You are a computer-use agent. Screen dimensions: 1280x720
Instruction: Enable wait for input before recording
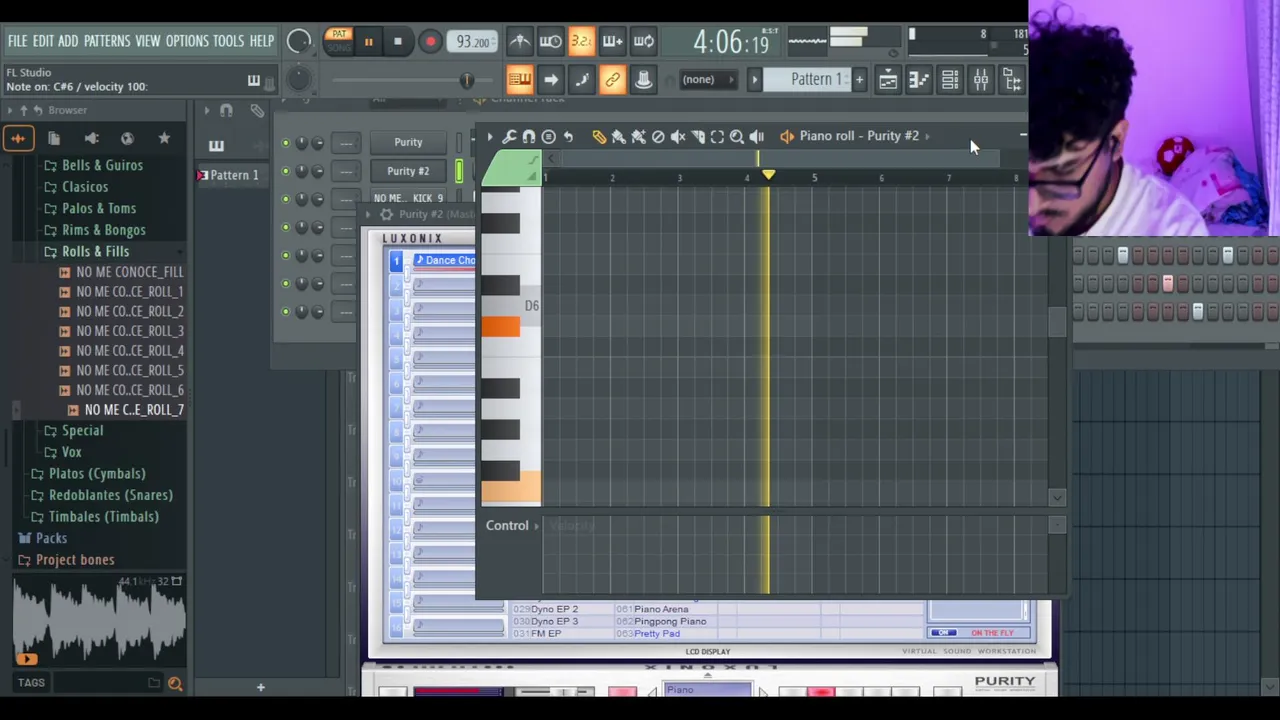click(x=550, y=41)
